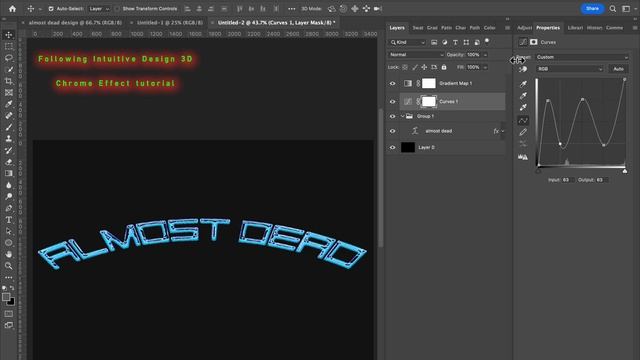The width and height of the screenshot is (640, 360).
Task: Select the edit-points curve mode icon
Action: 523,120
